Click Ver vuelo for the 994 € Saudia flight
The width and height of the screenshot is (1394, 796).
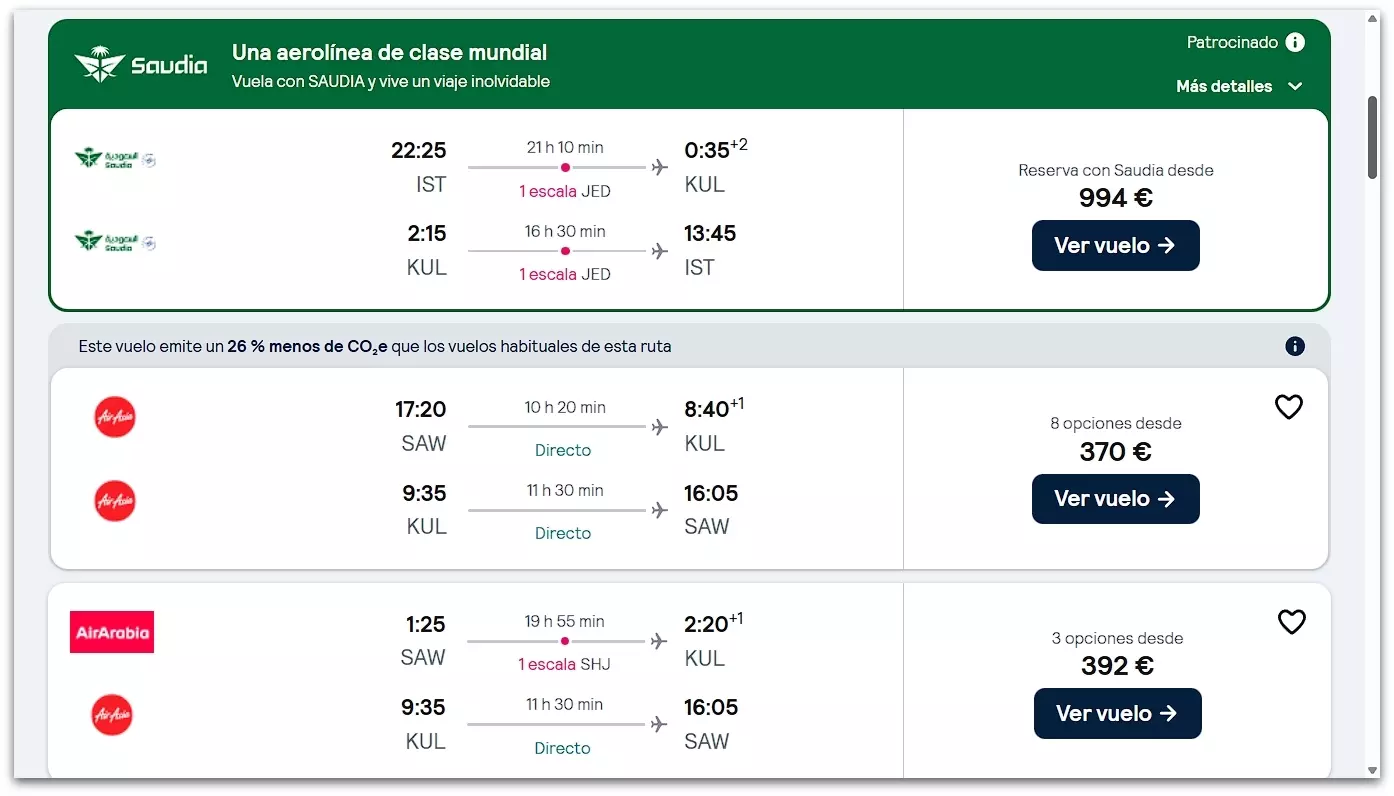coord(1115,245)
